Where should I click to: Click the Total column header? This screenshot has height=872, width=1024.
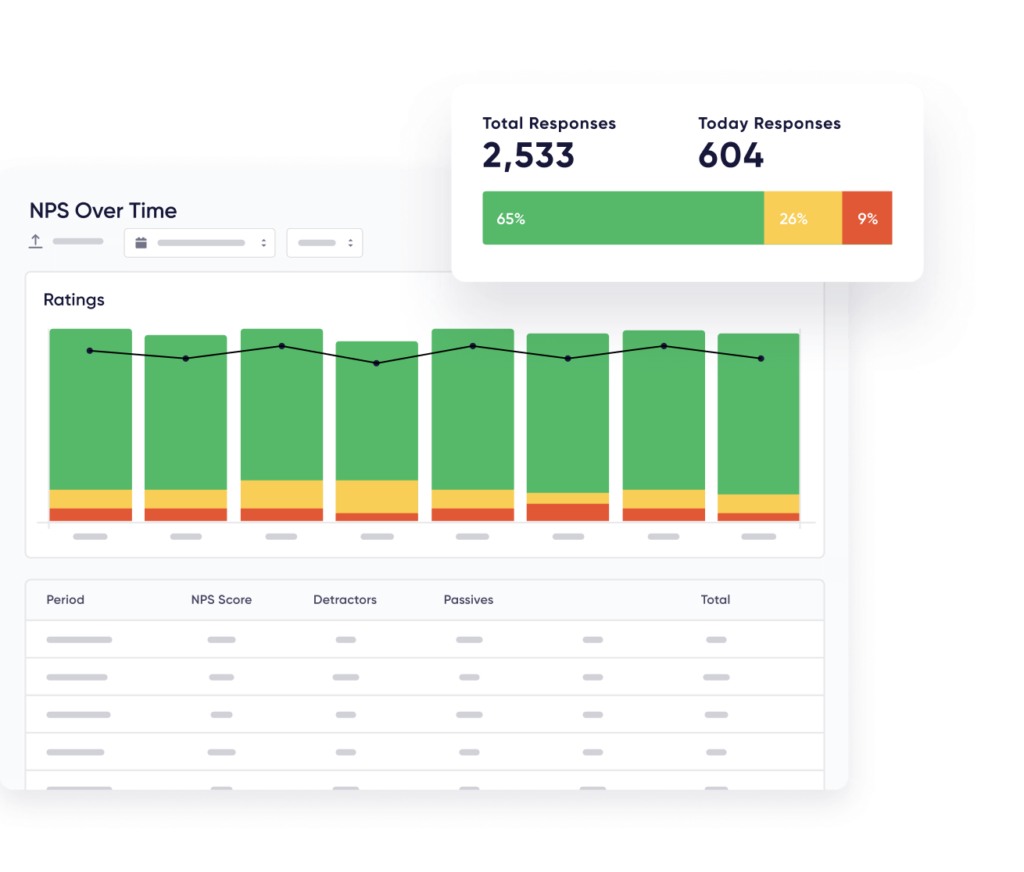(715, 600)
